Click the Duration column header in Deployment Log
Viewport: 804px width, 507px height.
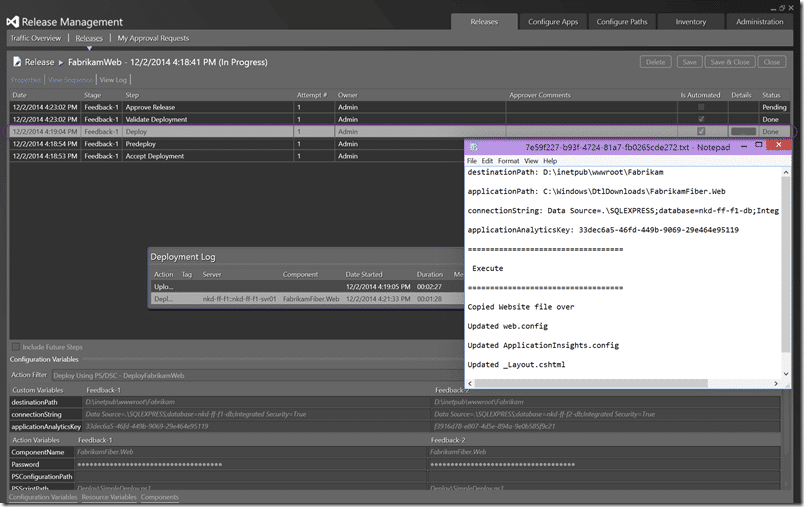point(429,274)
